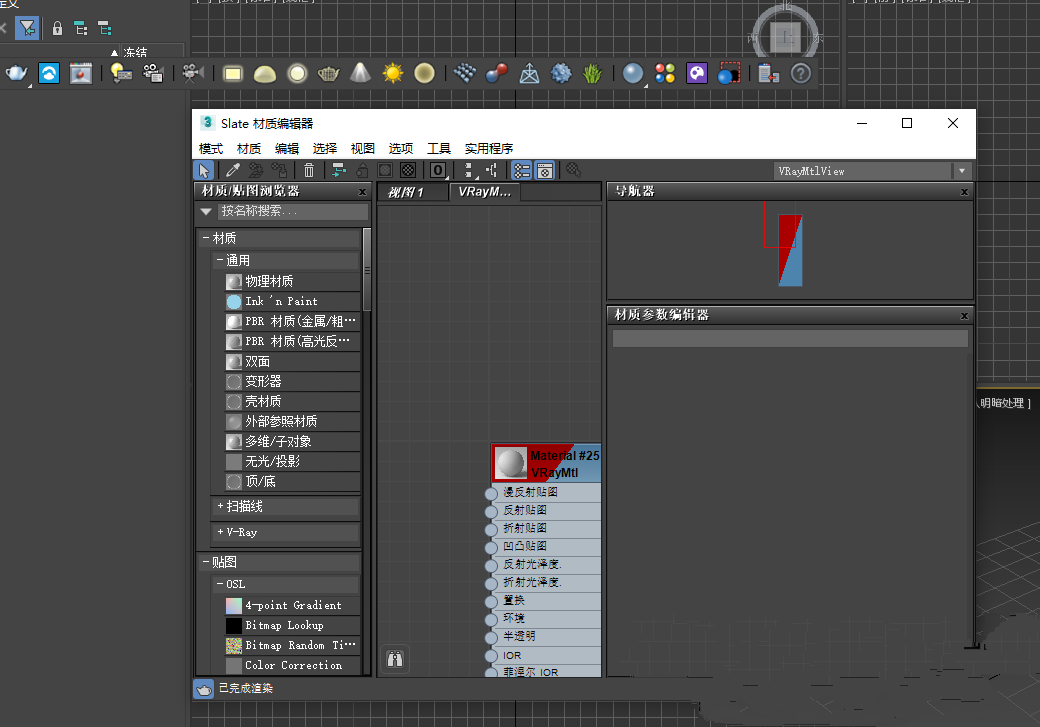Pick material from object with eyedropper
This screenshot has height=727, width=1040.
coord(233,170)
